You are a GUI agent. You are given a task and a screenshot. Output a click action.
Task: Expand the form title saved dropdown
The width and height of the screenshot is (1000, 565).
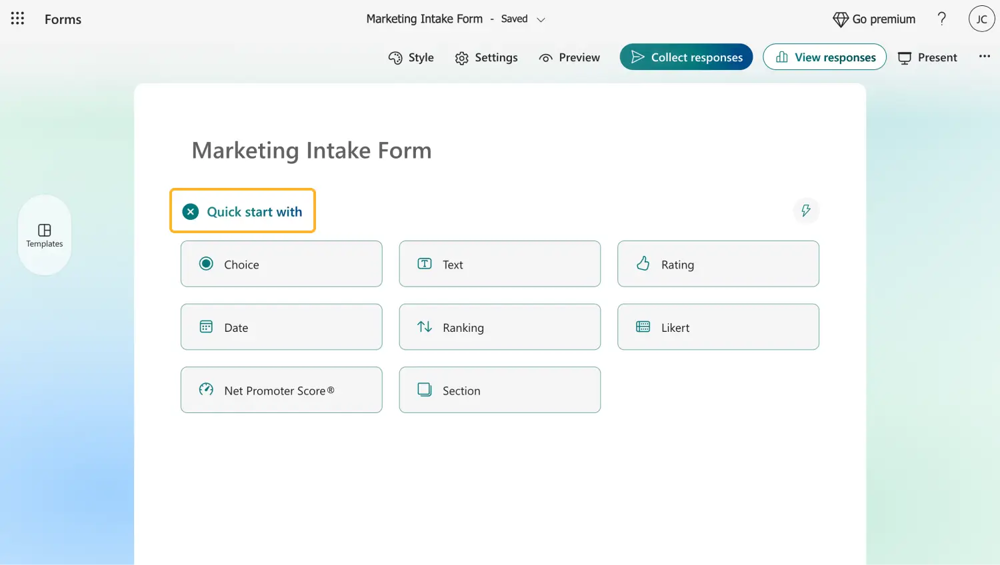coord(541,20)
